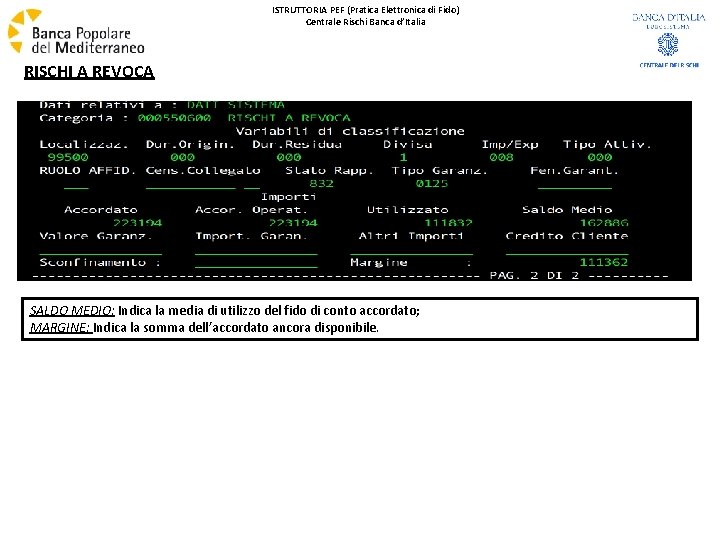Click the MARGINE definition label
The height and width of the screenshot is (540, 720).
[61, 328]
